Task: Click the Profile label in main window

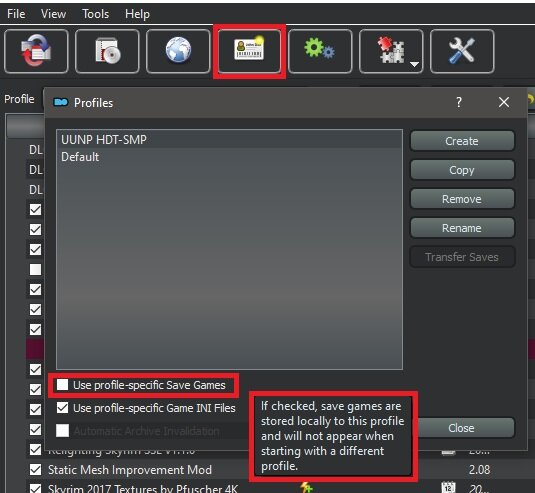Action: pyautogui.click(x=19, y=99)
